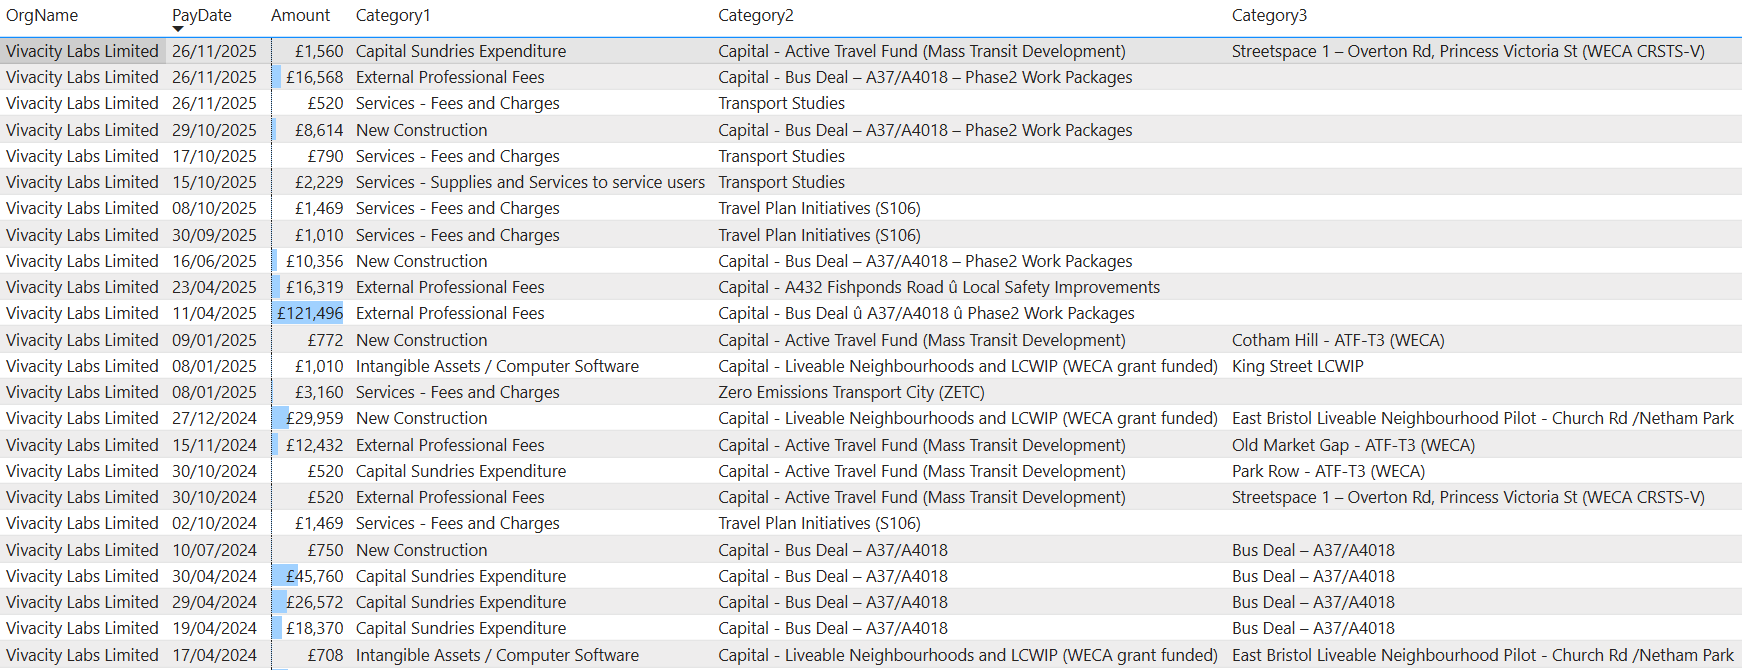Sort table by OrgName column header
Screen dimensions: 1745x670
(42, 15)
